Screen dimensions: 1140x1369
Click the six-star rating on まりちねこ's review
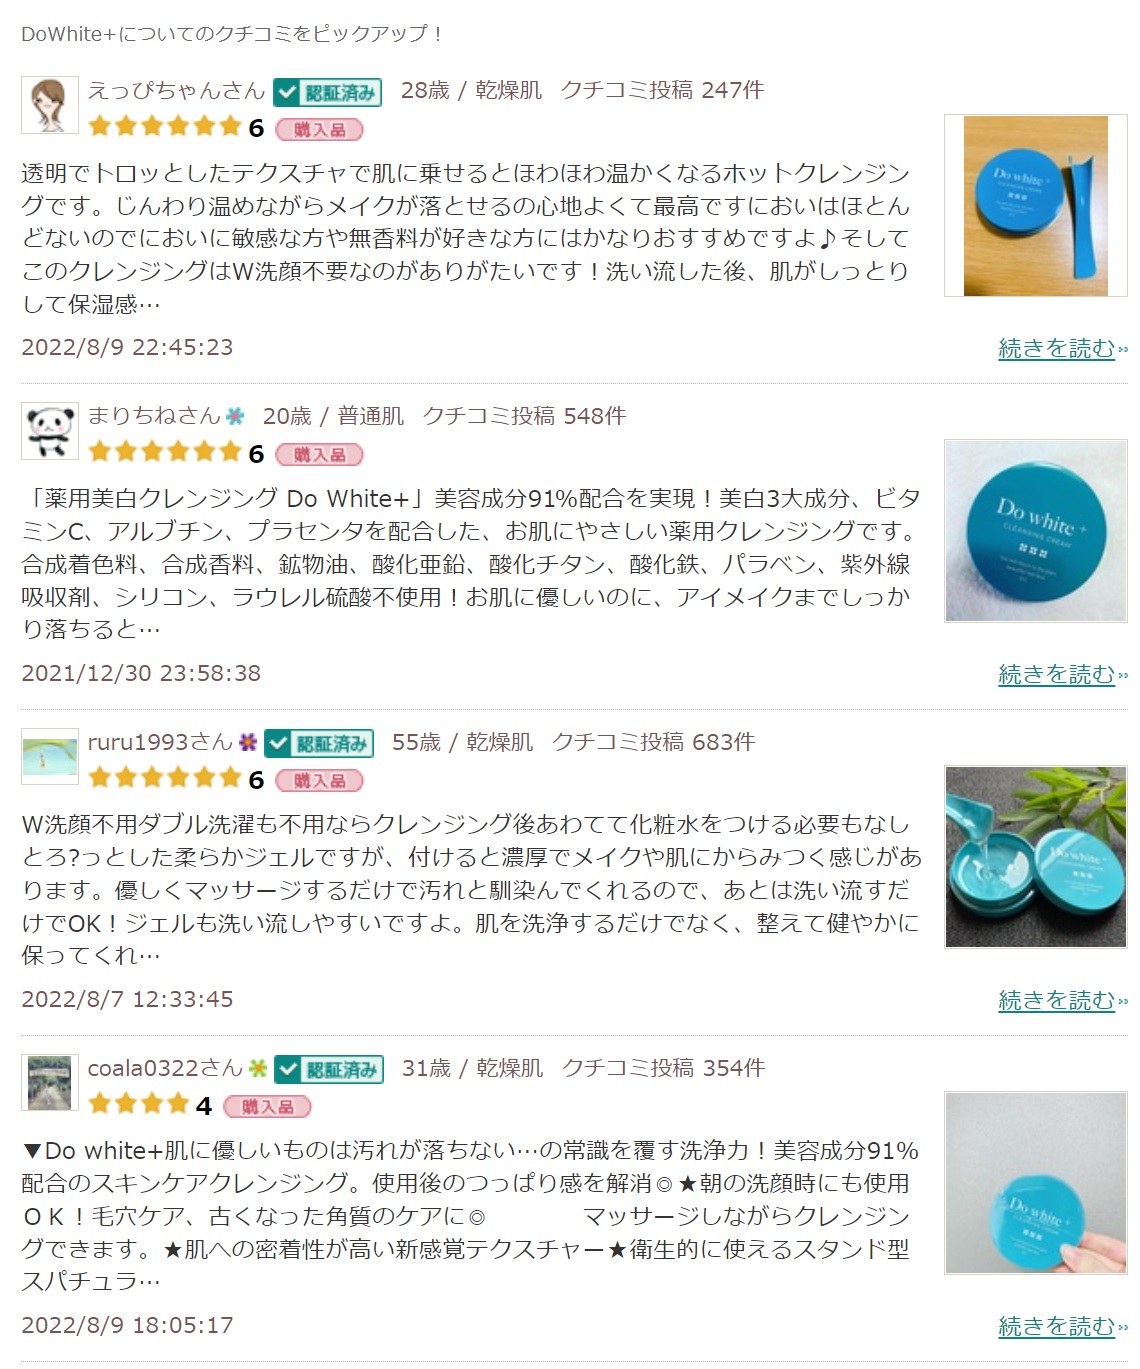tap(176, 453)
